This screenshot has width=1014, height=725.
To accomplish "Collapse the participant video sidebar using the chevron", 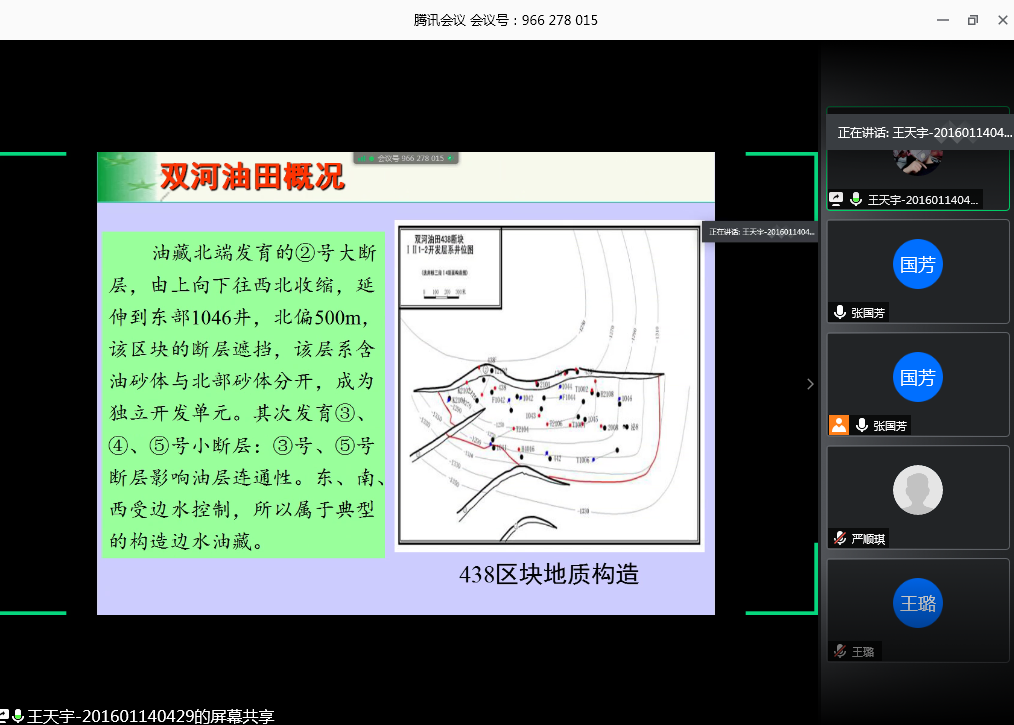I will pos(810,384).
